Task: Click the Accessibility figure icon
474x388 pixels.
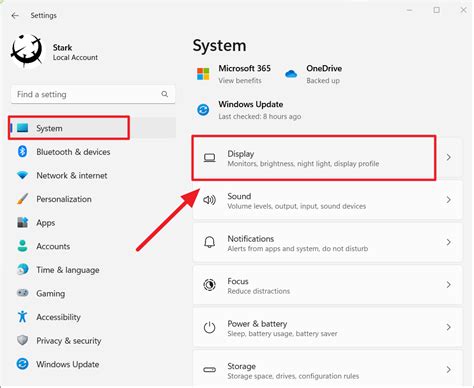Action: [x=22, y=317]
